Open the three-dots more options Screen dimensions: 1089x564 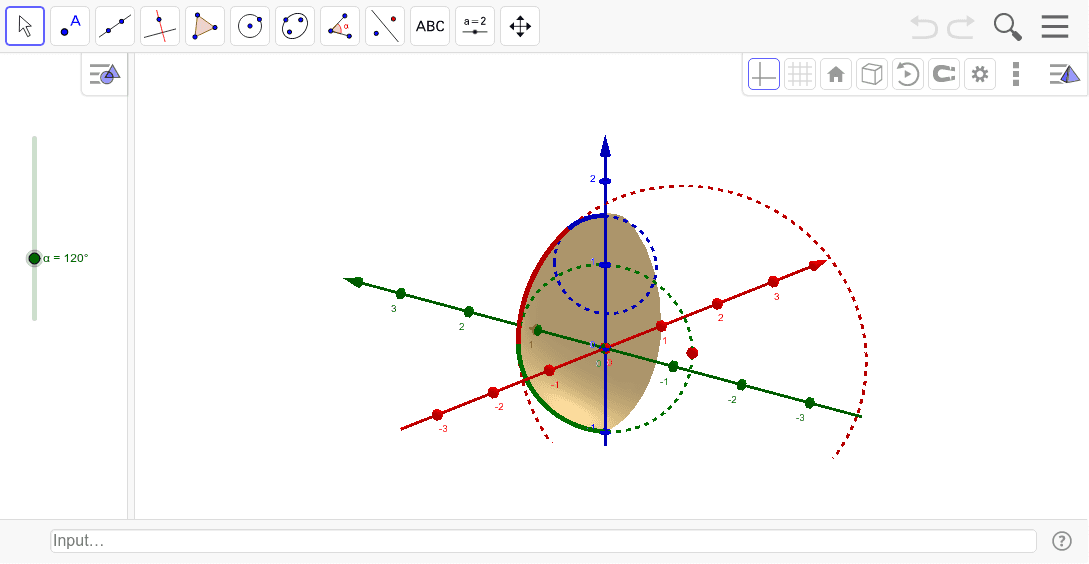1016,74
